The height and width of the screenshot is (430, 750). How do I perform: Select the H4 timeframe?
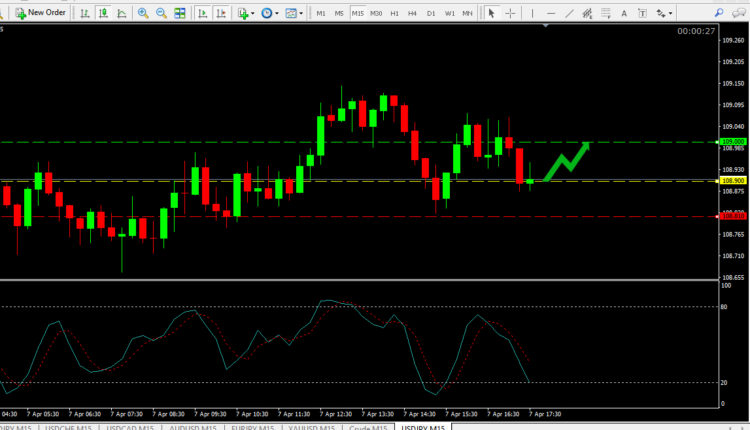point(412,13)
